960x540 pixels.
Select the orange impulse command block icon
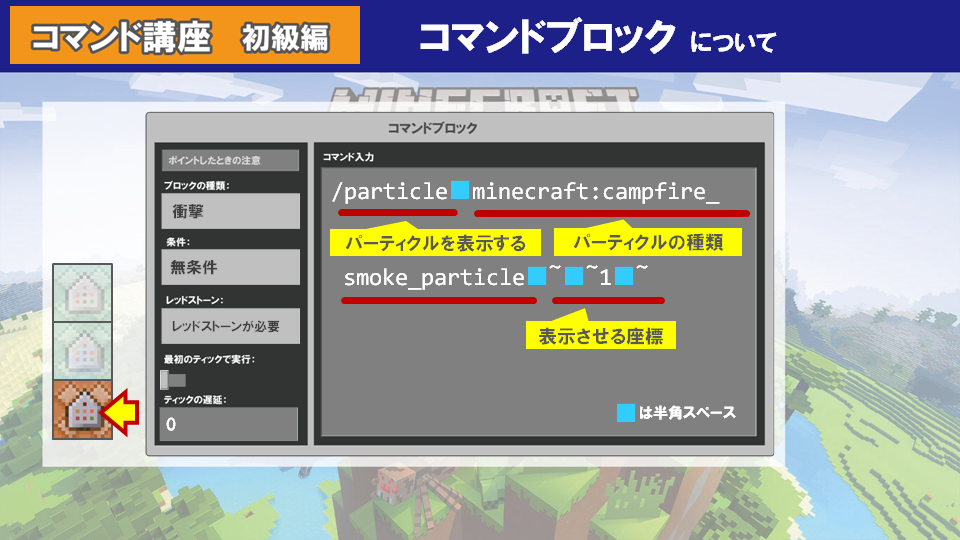pos(83,410)
